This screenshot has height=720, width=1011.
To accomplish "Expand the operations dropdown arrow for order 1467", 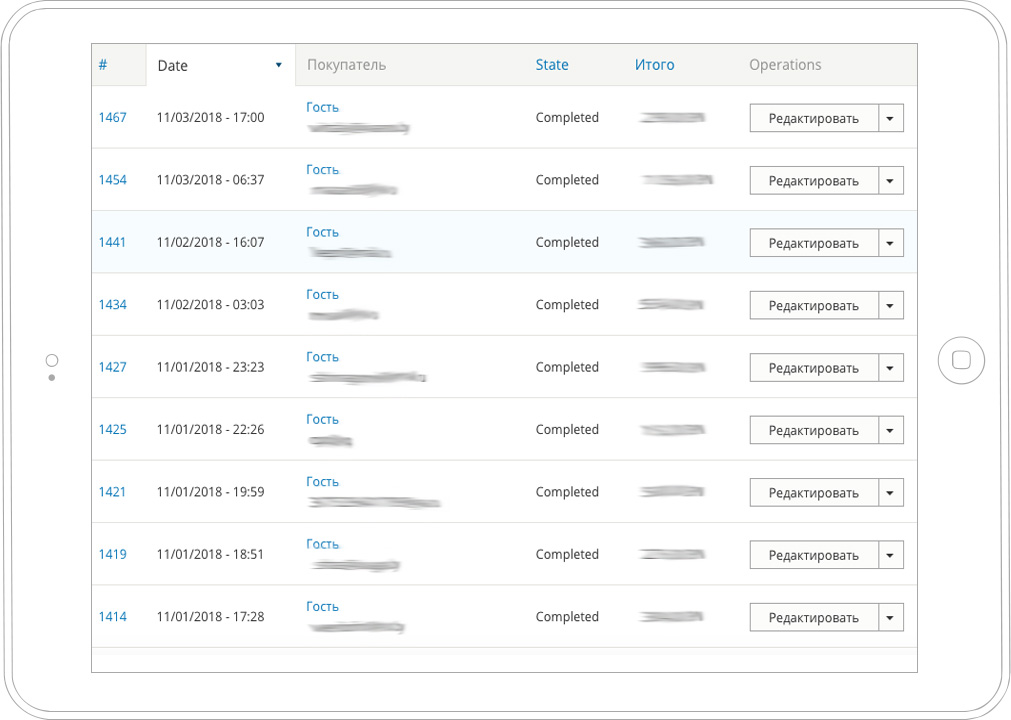I will coord(890,119).
